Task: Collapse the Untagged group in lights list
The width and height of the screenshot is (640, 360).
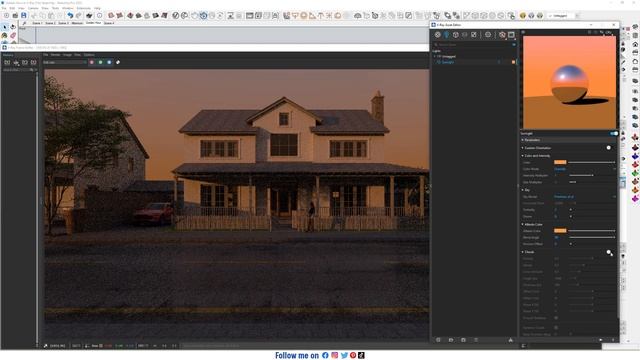Action: (435, 56)
